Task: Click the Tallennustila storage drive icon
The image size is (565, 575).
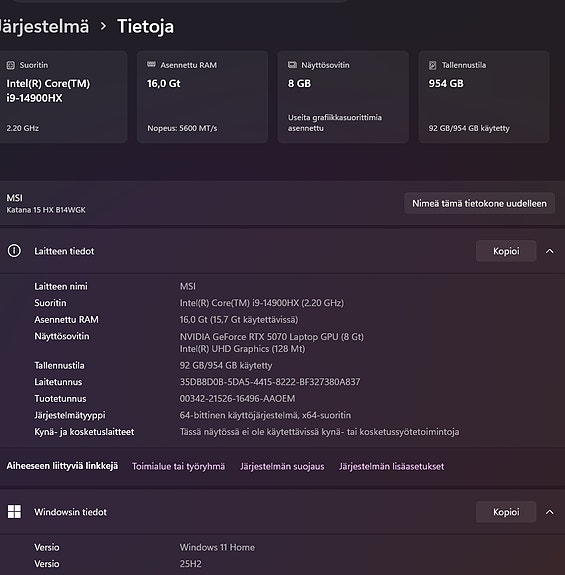Action: coord(433,65)
